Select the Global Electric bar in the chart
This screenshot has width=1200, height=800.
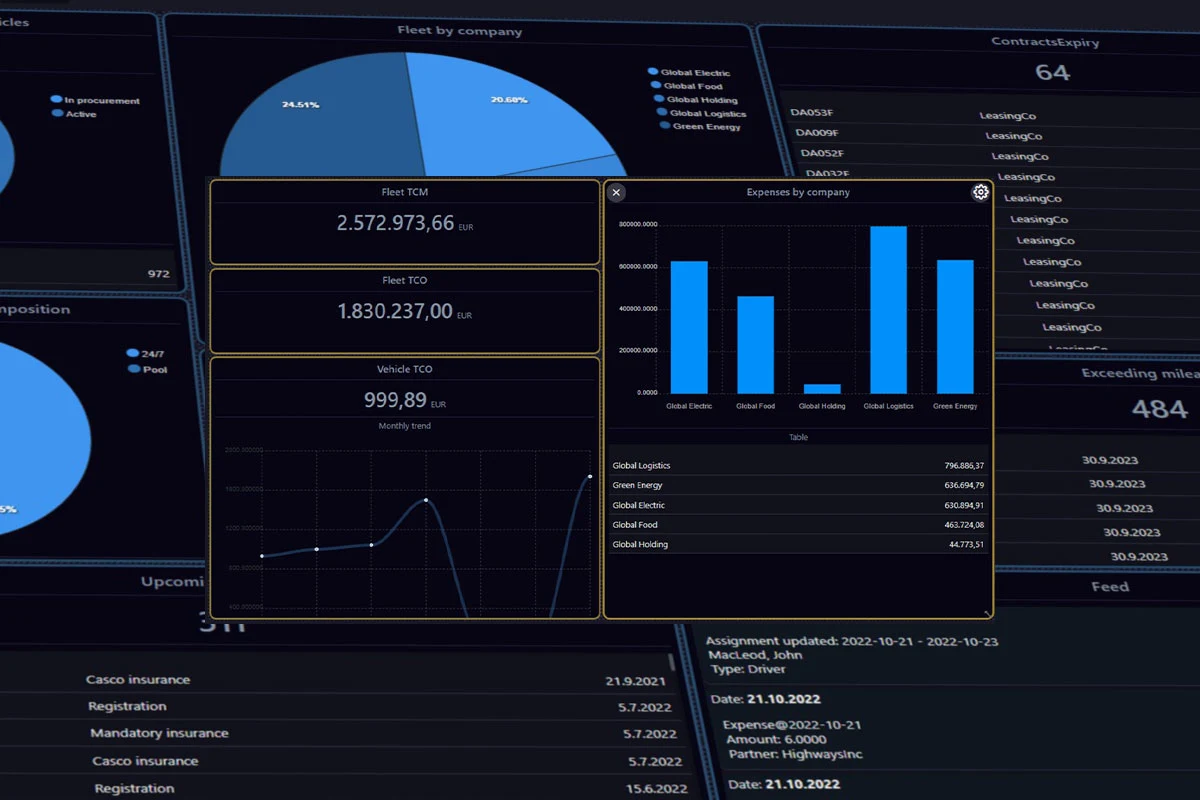[689, 327]
